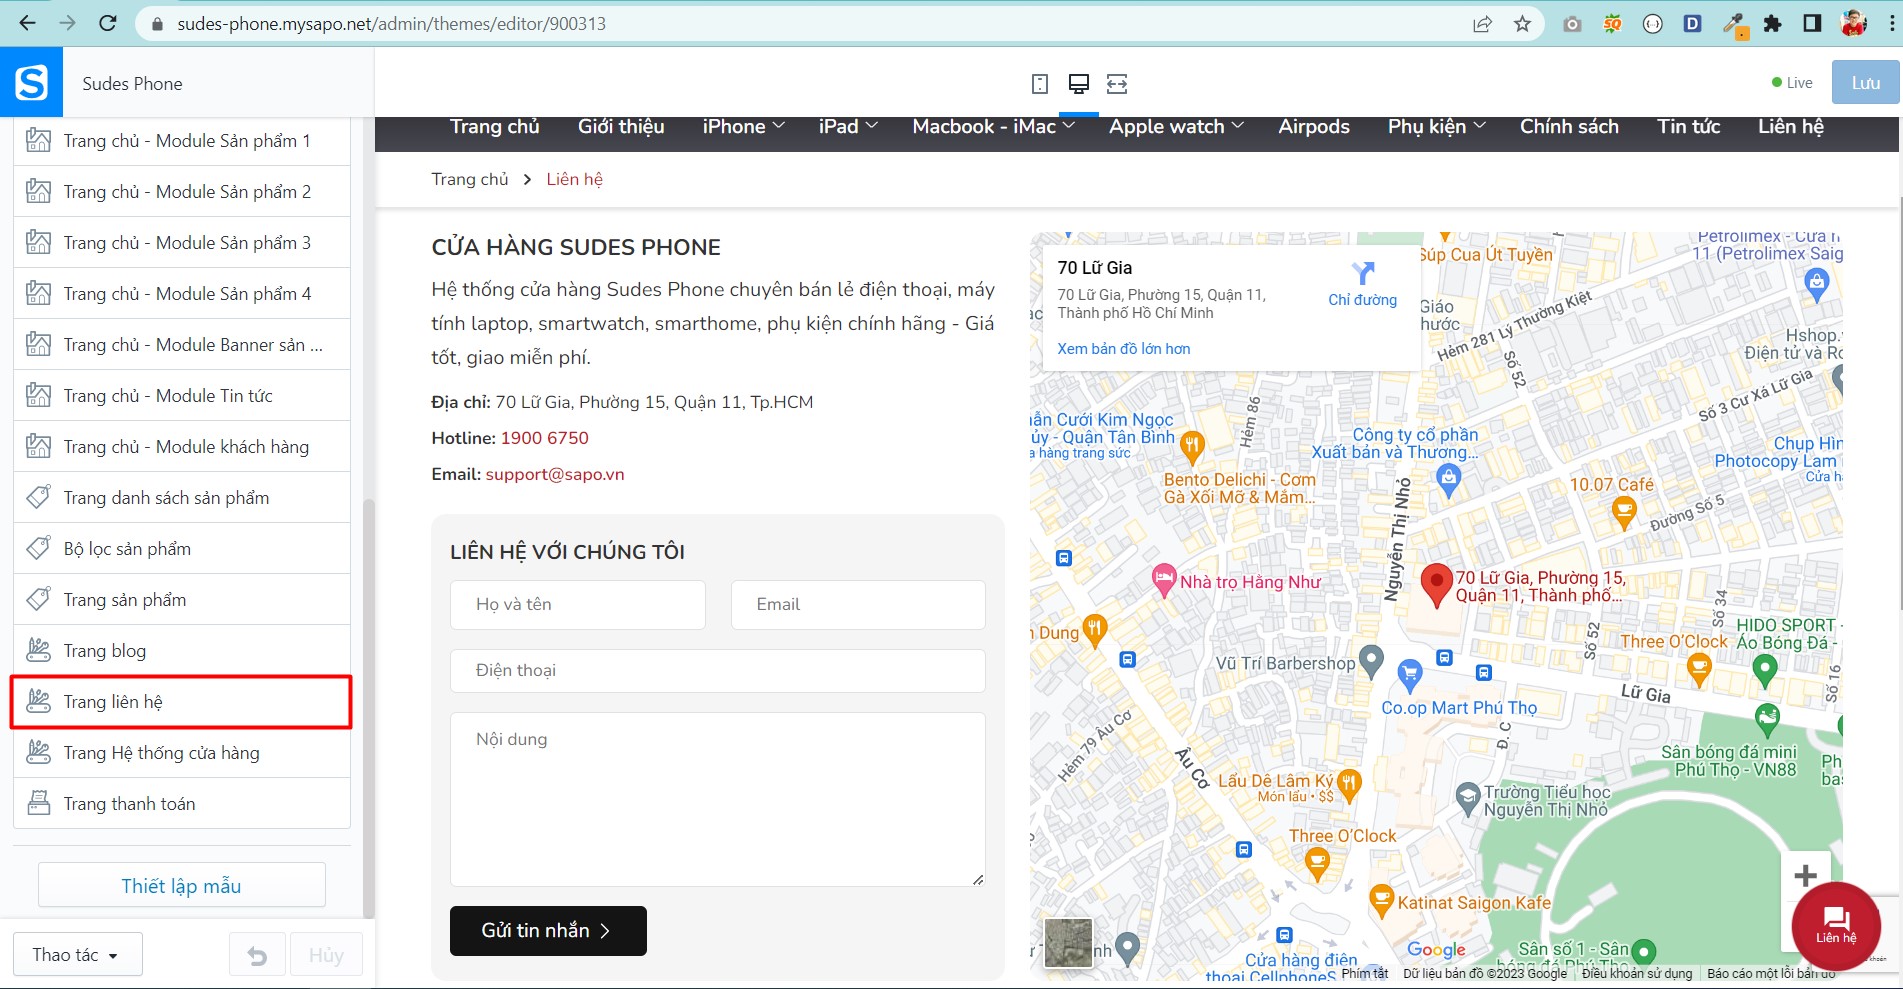
Task: Toggle the map satellite view thumbnail
Action: coord(1068,942)
